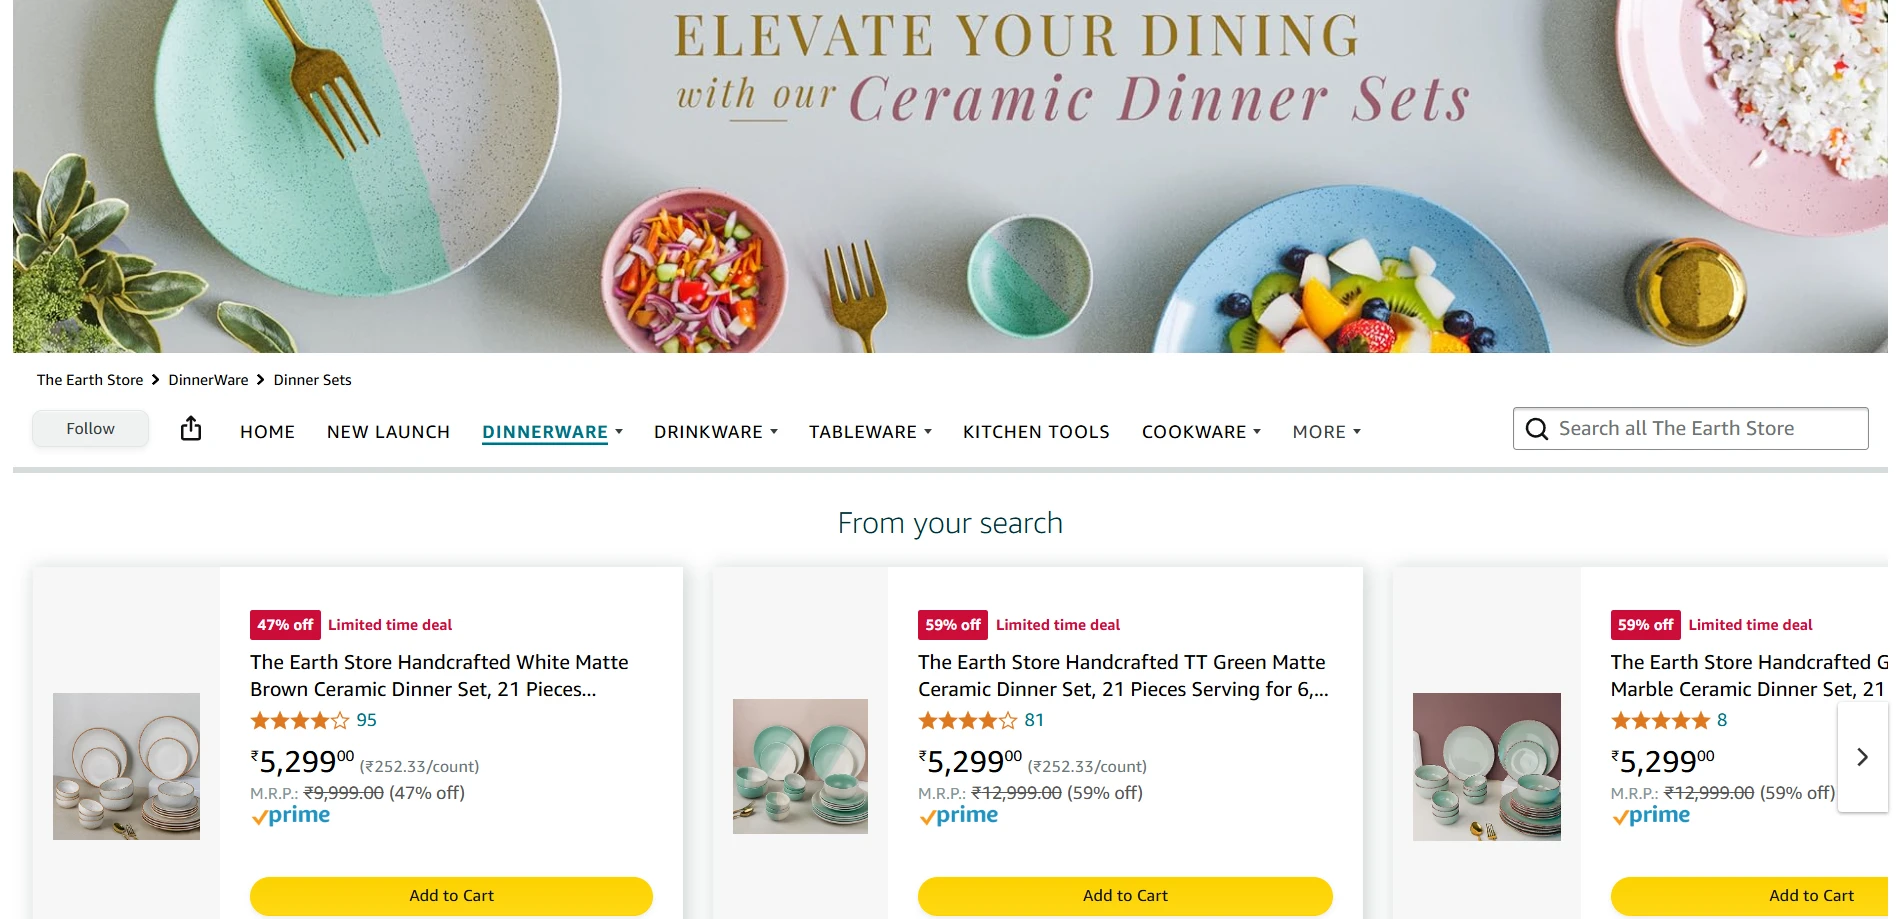Click the share icon next to Follow
Image resolution: width=1901 pixels, height=919 pixels.
(190, 428)
